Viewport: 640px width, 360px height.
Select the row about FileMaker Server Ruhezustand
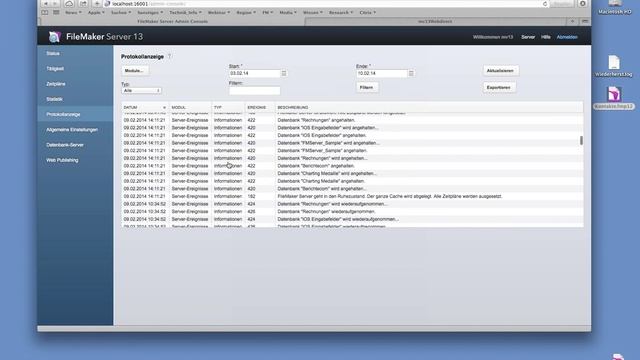pyautogui.click(x=352, y=196)
